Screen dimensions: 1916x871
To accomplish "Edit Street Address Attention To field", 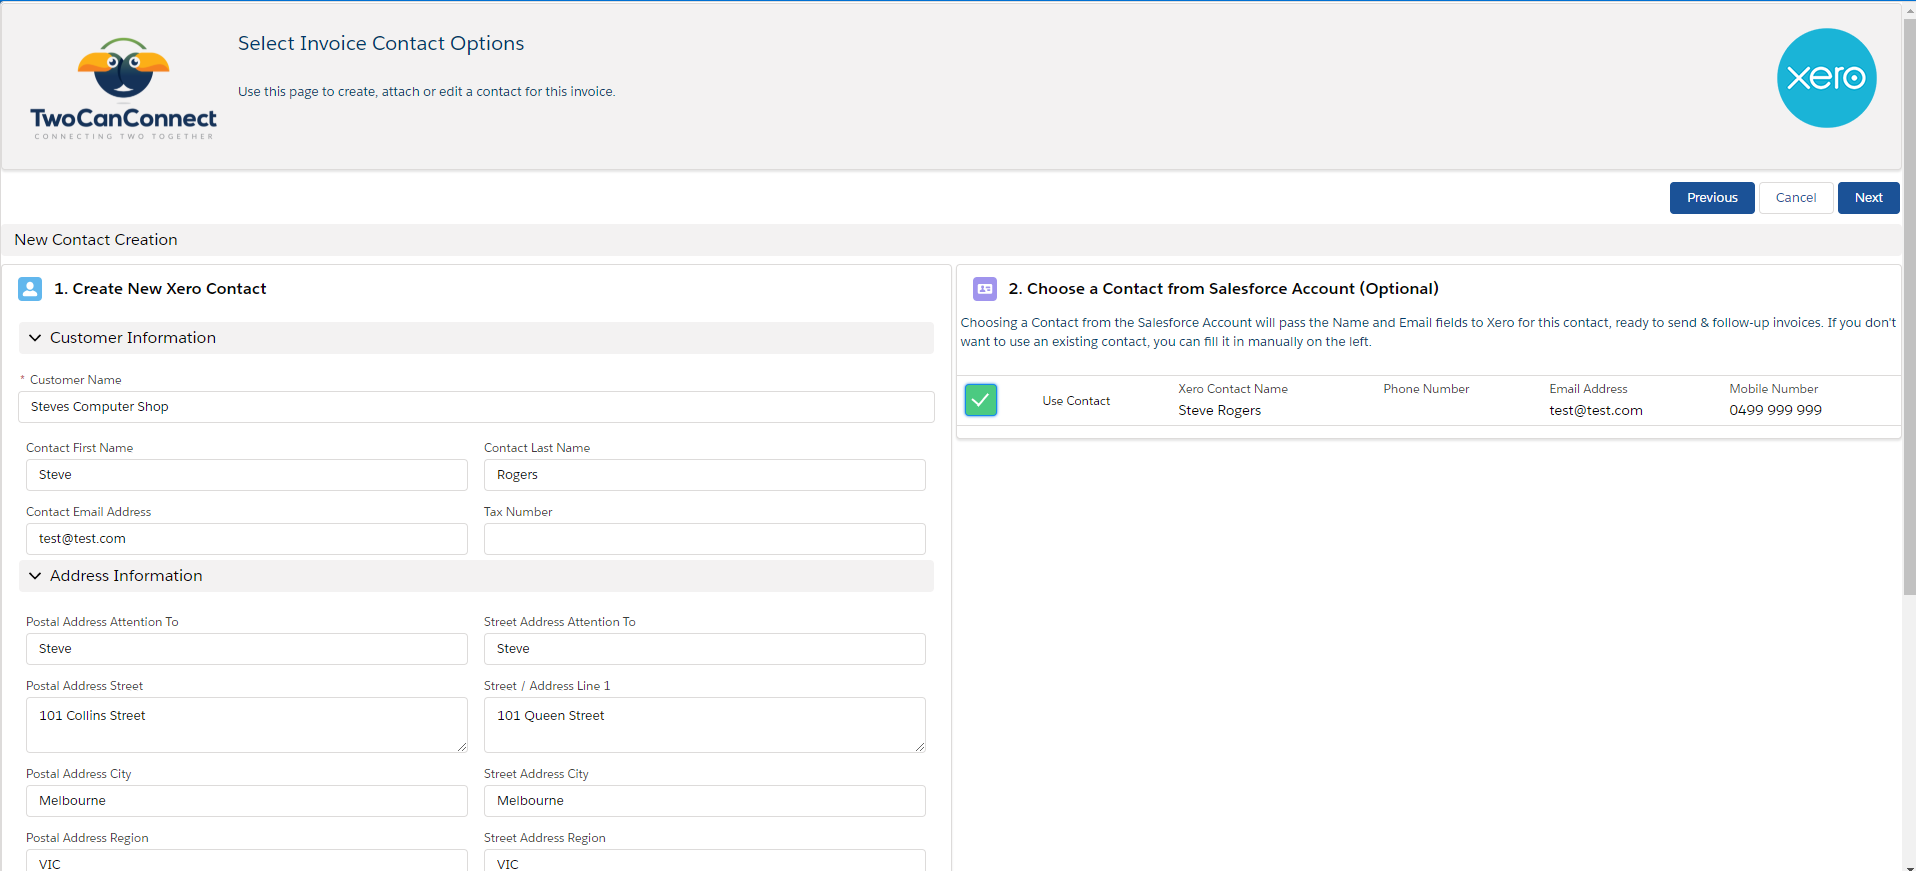I will [705, 649].
